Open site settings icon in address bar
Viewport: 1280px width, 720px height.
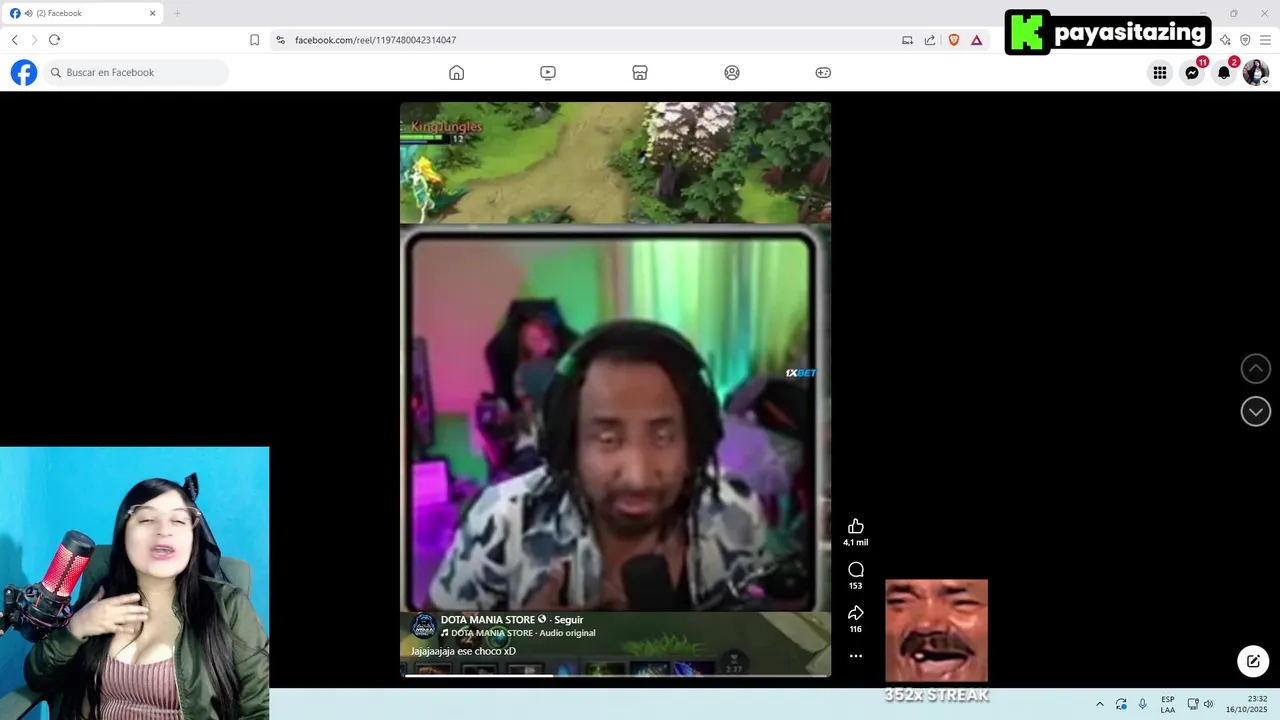tap(280, 40)
